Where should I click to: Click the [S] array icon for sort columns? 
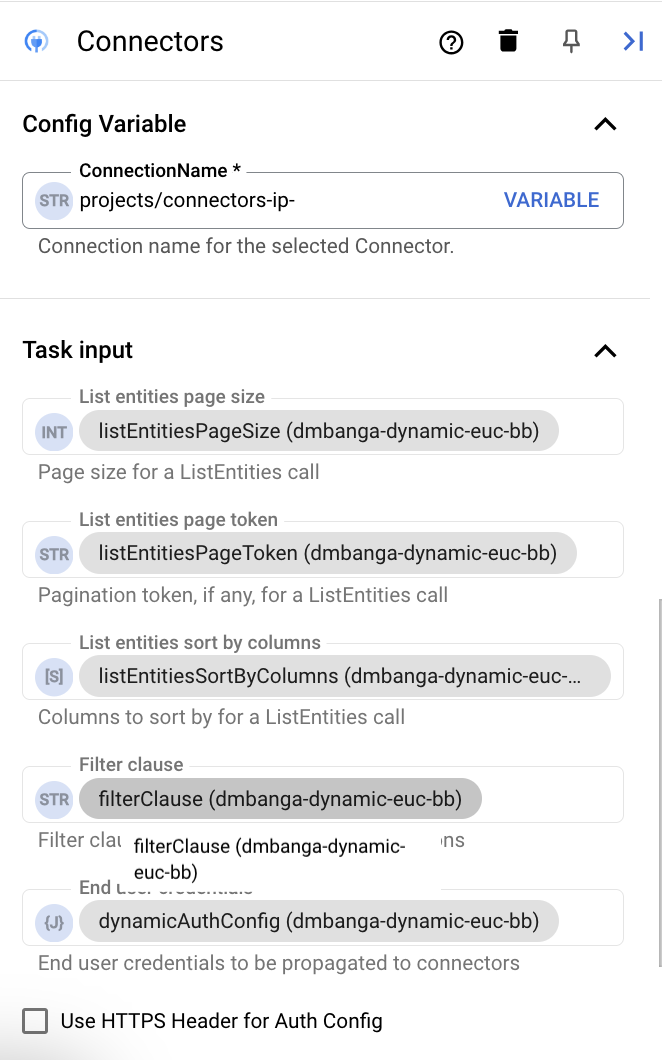click(53, 676)
